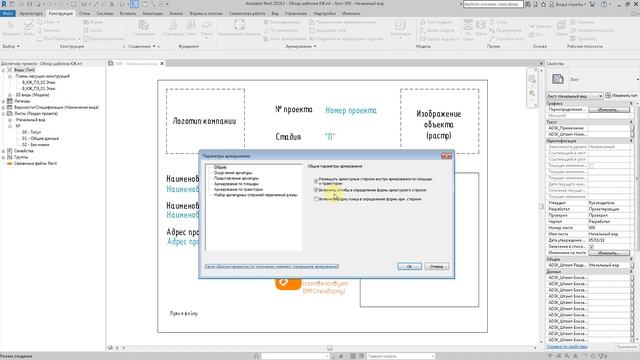Screen dimensions: 640x360
Task: Switch to the Архитектура ribbon tab
Action: 31,13
